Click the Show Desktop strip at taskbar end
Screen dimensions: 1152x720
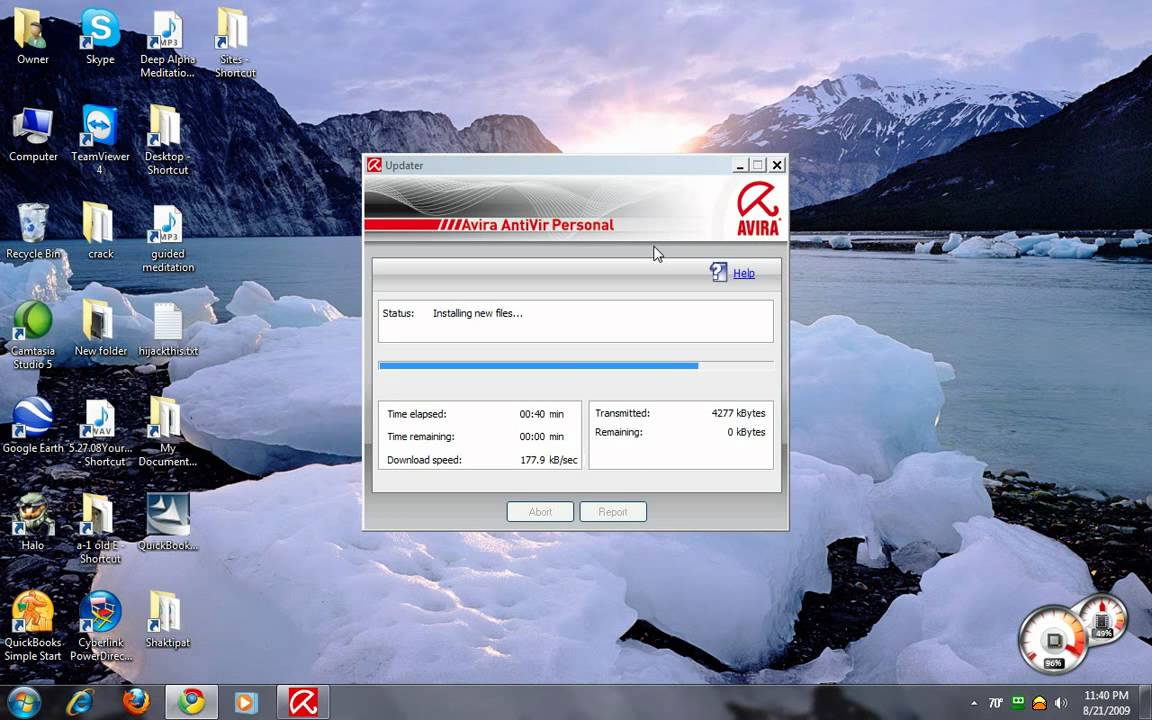click(1145, 702)
